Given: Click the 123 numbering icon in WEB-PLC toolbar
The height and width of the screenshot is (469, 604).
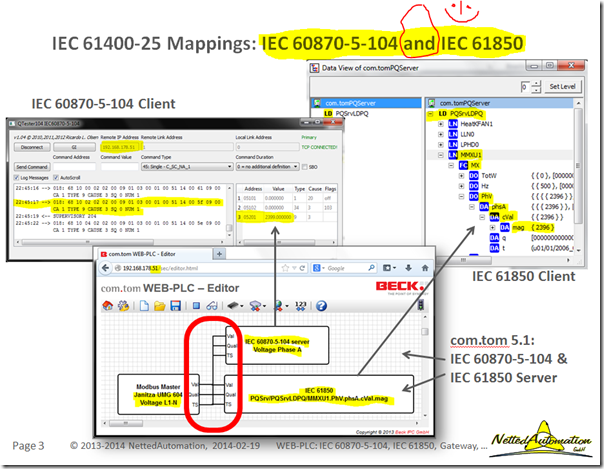Looking at the screenshot, I should [300, 306].
